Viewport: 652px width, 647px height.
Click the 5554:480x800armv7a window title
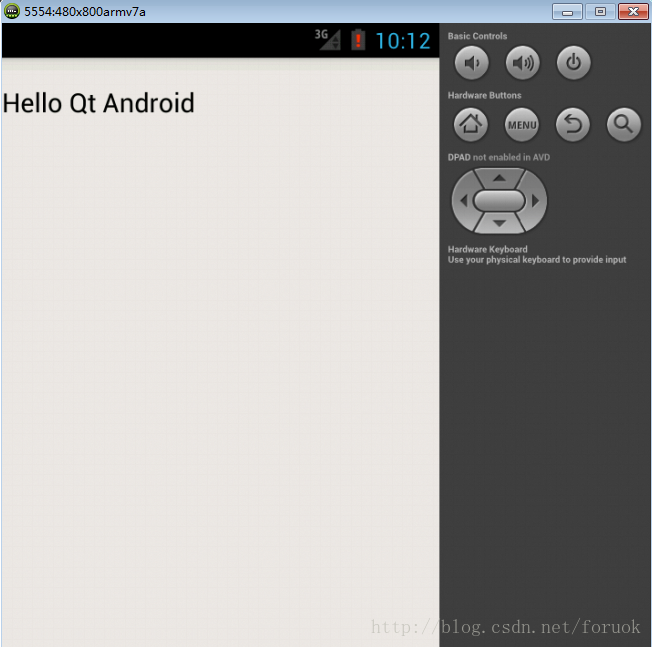click(85, 12)
